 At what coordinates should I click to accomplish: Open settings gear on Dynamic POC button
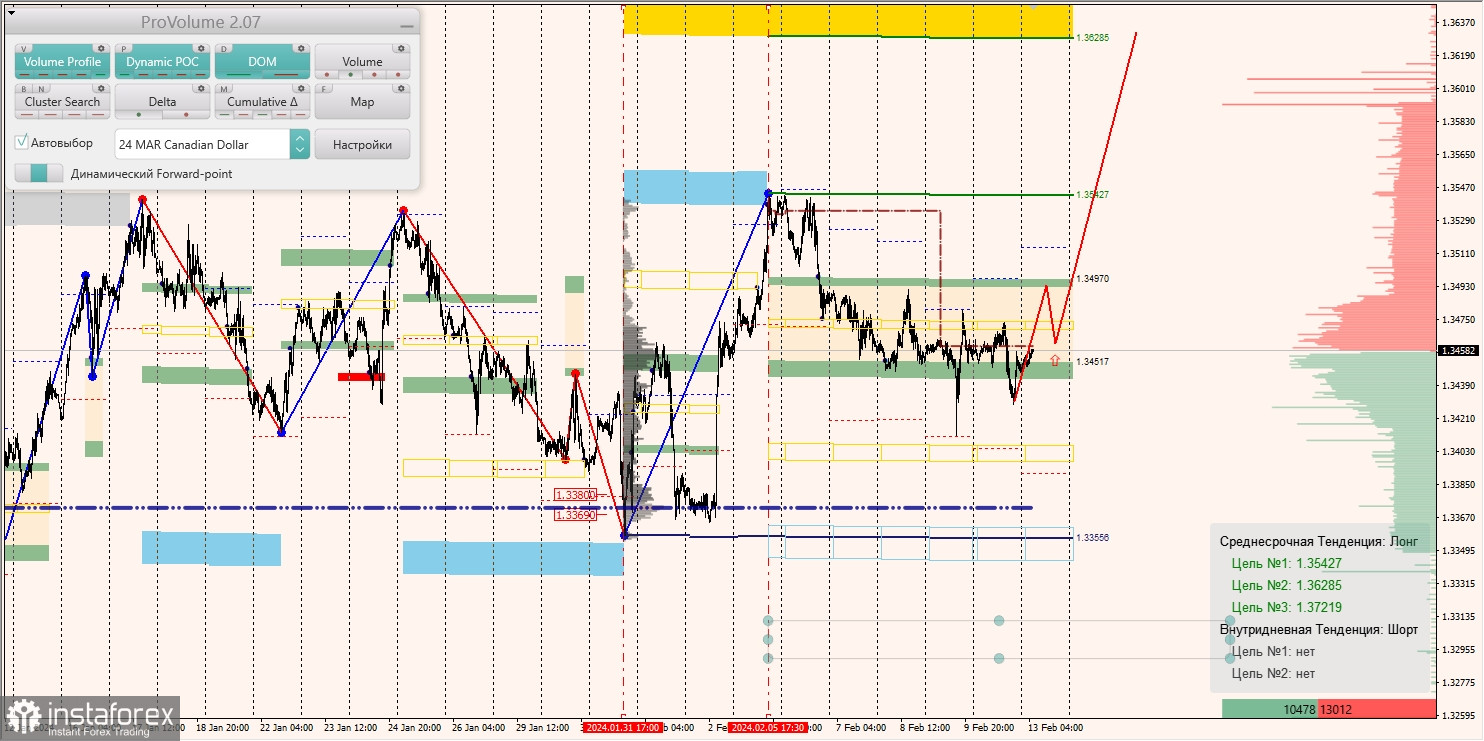coord(201,48)
